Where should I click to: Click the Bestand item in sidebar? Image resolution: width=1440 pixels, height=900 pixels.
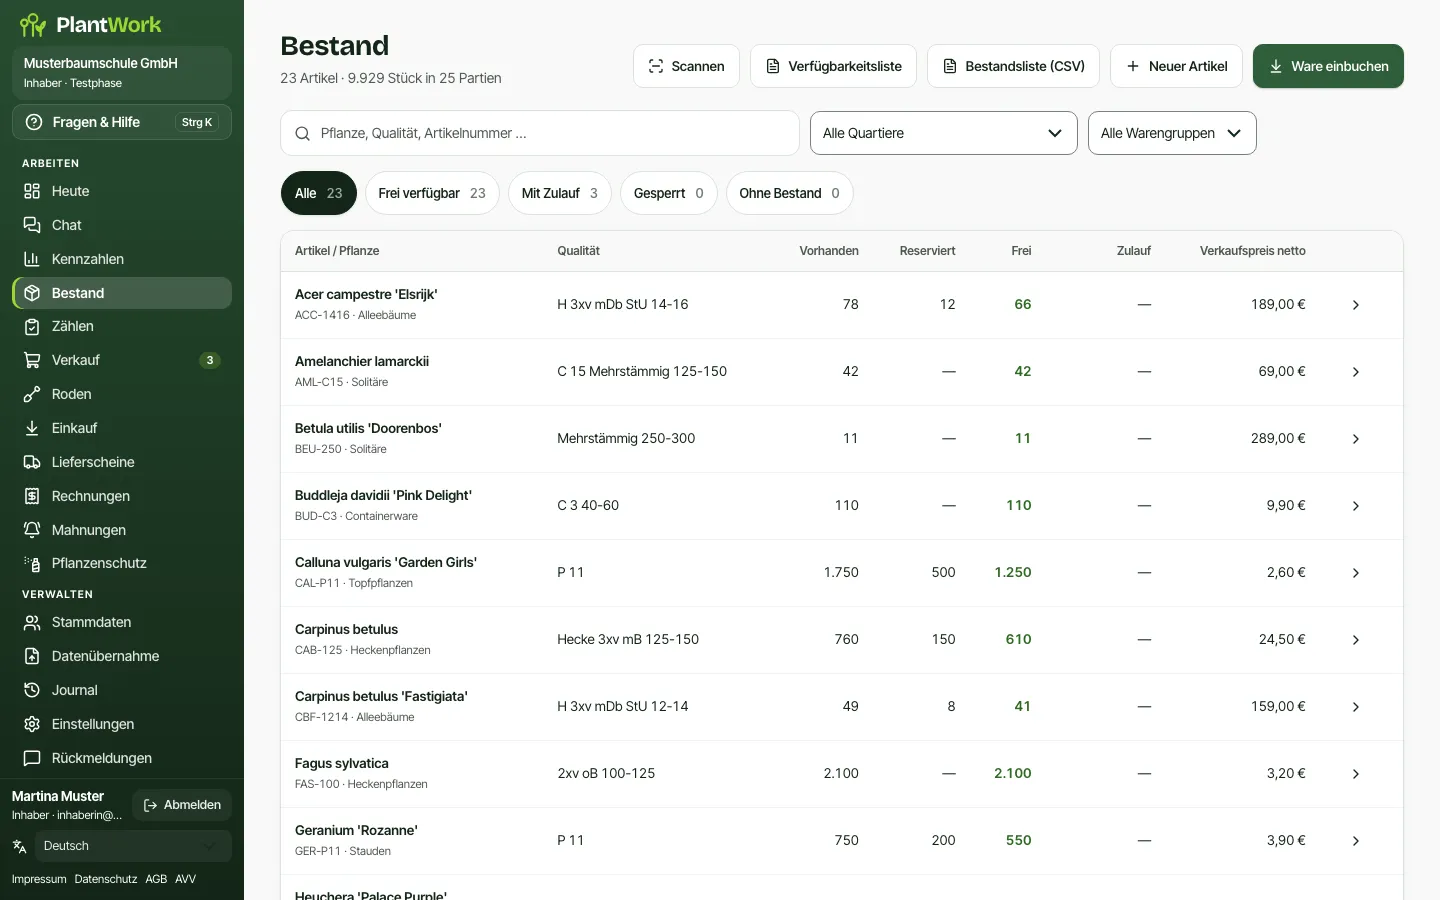(x=122, y=293)
